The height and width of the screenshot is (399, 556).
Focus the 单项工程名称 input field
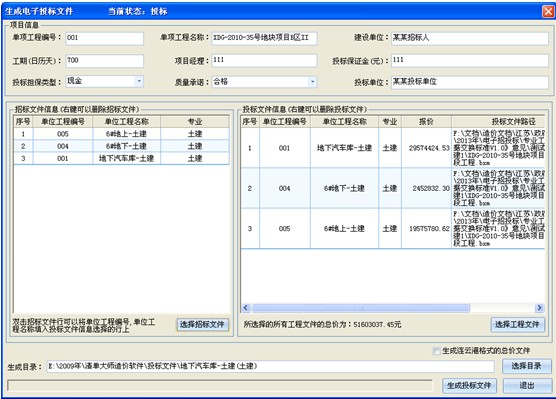pos(264,38)
